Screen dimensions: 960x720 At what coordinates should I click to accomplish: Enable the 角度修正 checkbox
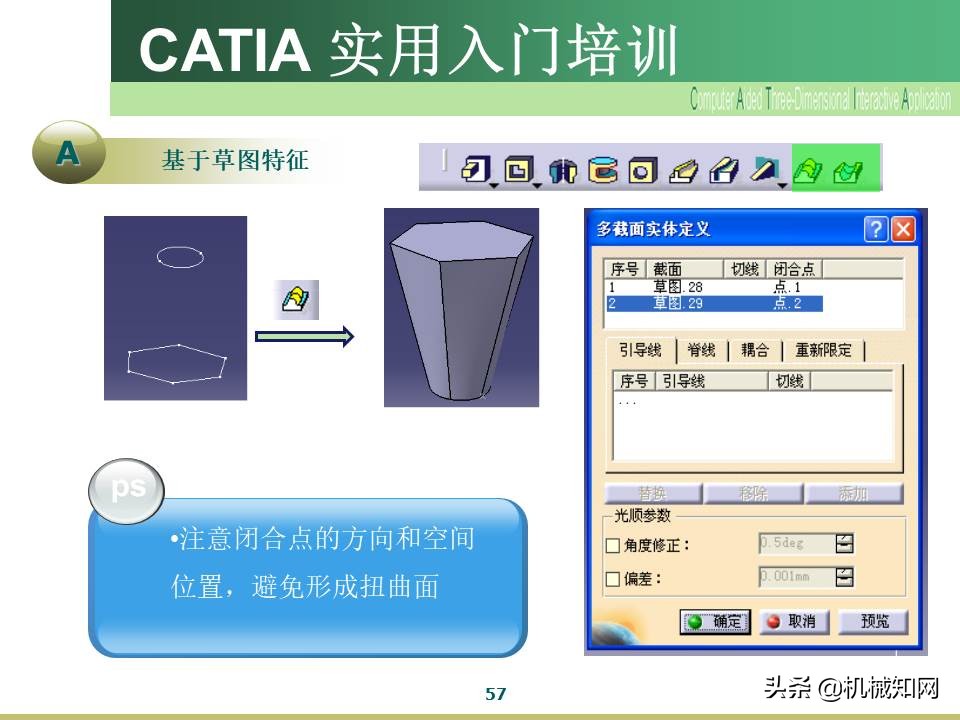point(612,545)
